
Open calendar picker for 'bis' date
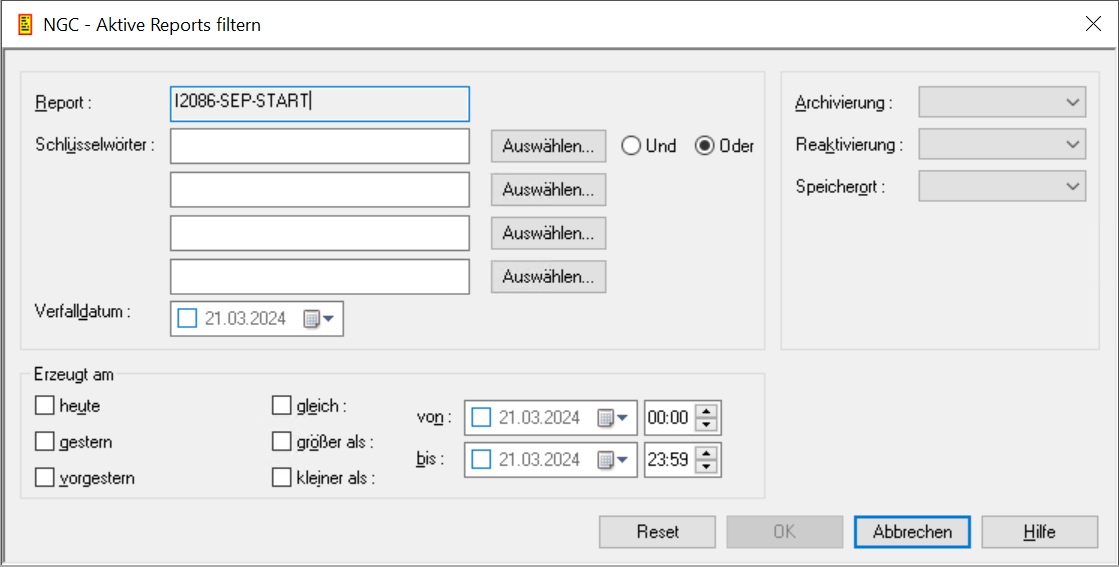coord(611,460)
